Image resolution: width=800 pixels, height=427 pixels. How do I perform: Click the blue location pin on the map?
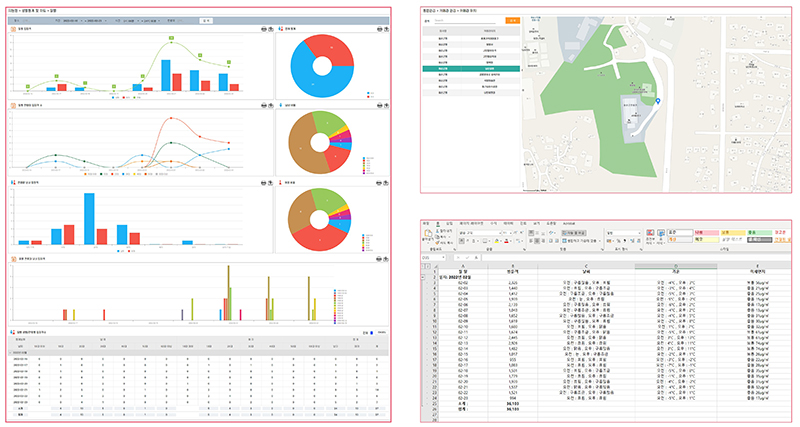(657, 100)
